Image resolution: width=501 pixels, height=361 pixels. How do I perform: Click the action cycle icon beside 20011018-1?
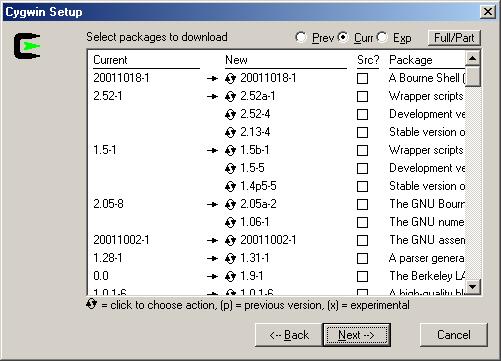click(230, 79)
